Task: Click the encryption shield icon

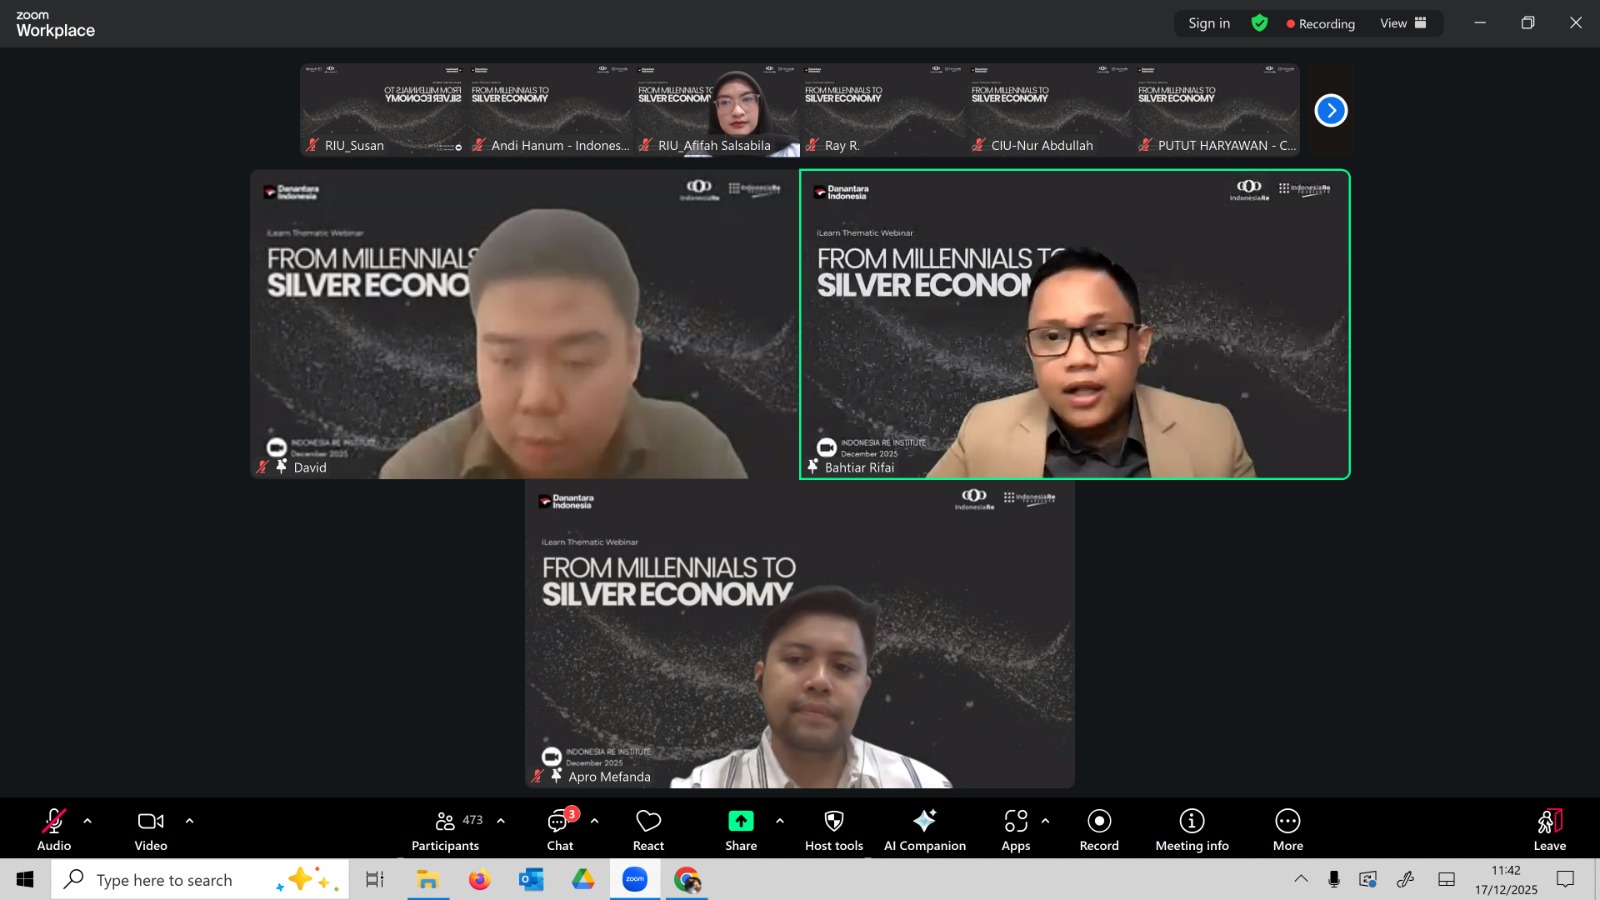Action: [x=1259, y=23]
